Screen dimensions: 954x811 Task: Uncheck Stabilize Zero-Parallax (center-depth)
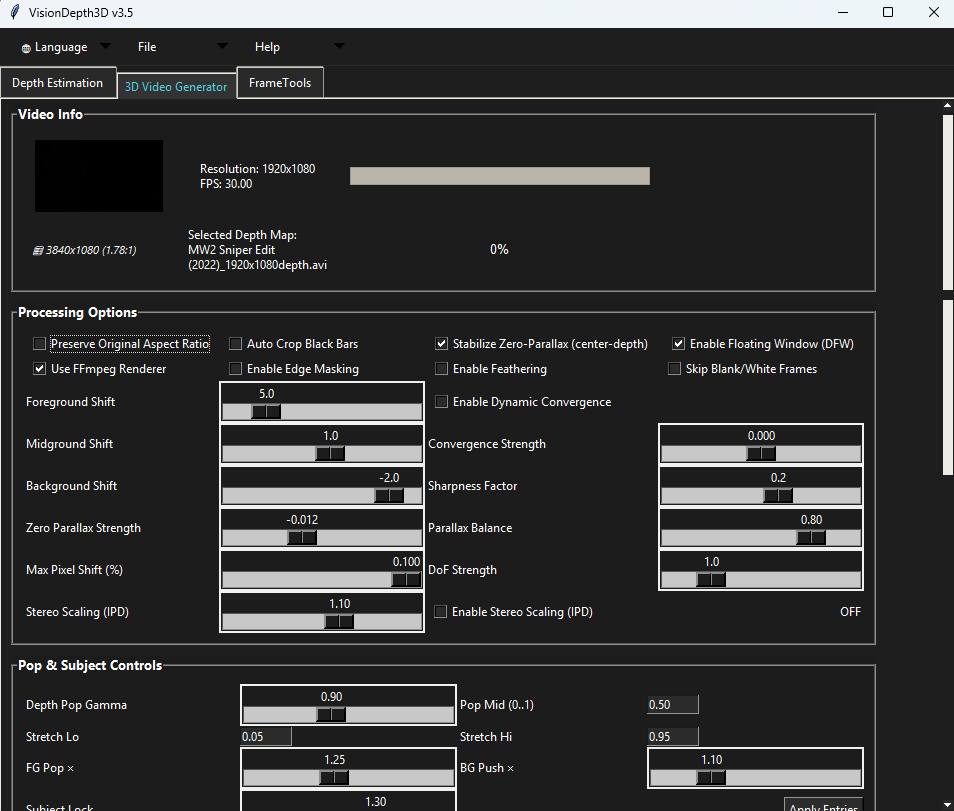(442, 344)
